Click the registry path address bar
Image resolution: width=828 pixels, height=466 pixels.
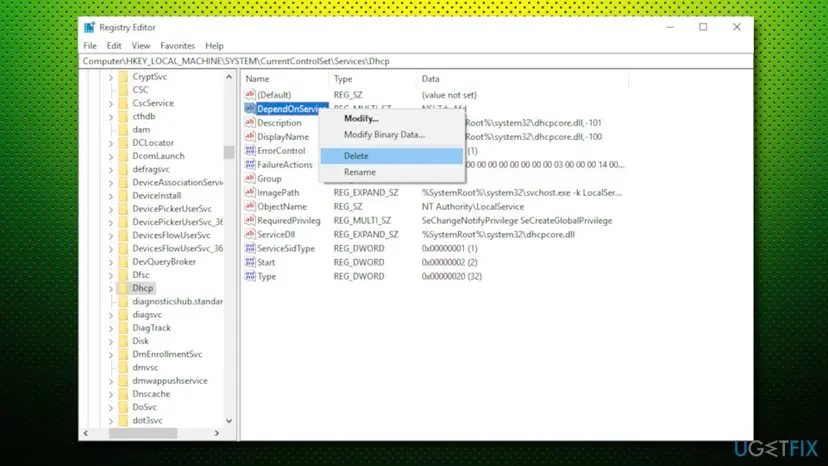[417, 61]
